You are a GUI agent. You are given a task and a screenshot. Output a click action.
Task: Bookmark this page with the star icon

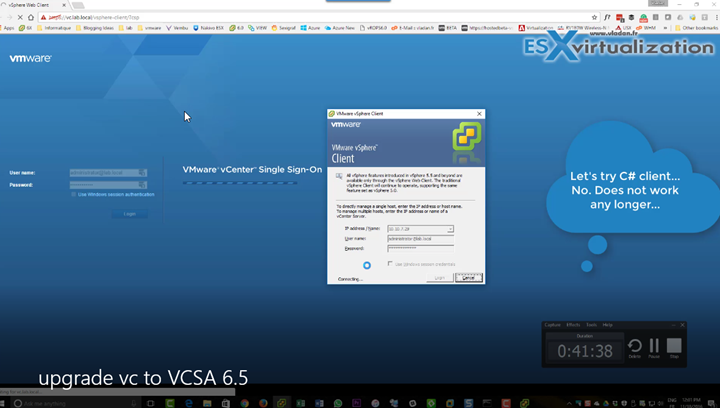coord(594,17)
